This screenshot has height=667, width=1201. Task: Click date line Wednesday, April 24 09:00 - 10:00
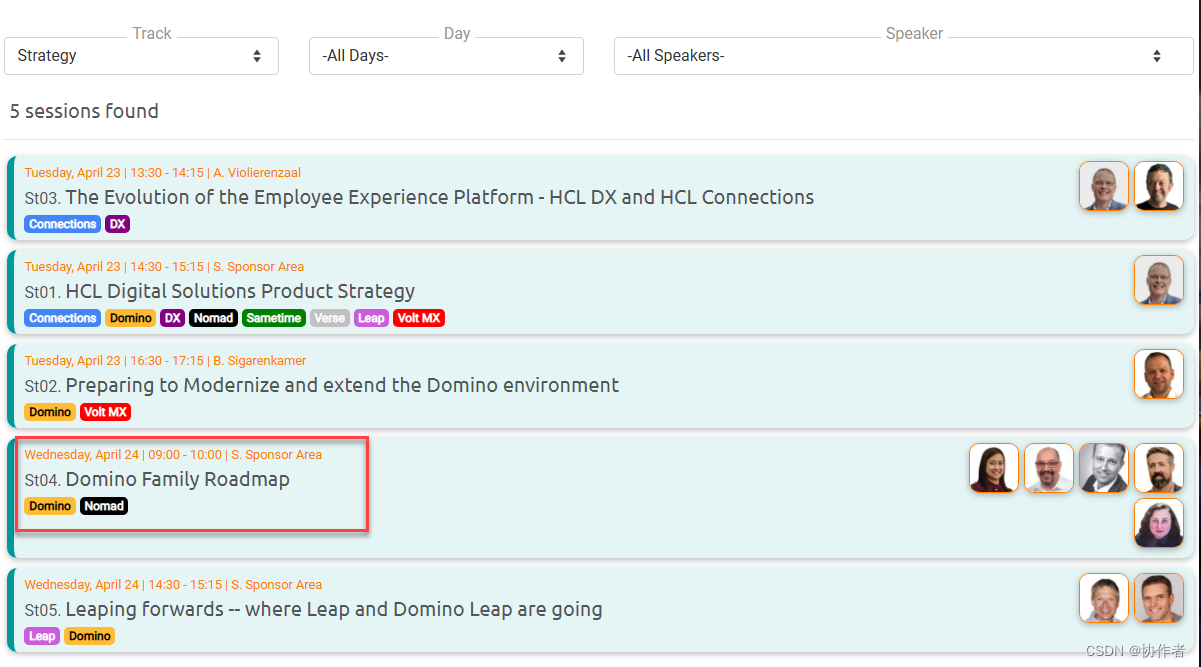pyautogui.click(x=173, y=455)
